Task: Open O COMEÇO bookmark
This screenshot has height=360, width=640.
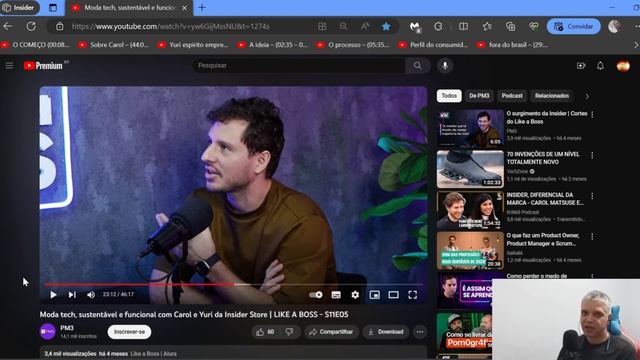Action: [35, 45]
